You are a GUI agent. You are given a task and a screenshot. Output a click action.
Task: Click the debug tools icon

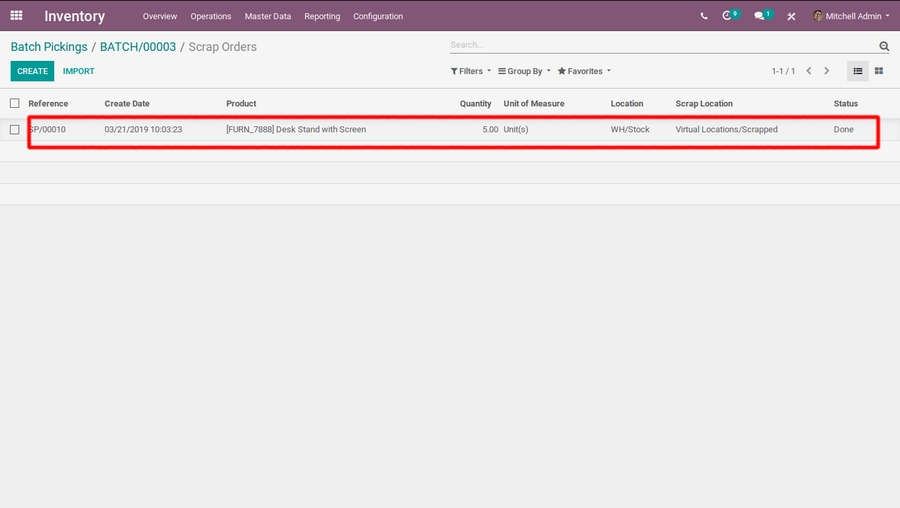pyautogui.click(x=791, y=16)
